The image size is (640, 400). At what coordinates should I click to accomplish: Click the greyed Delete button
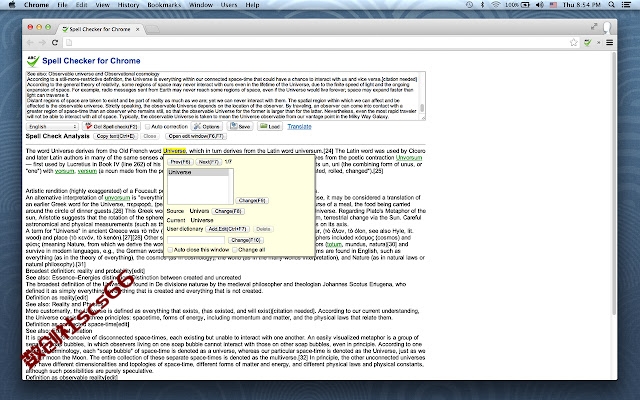coord(263,229)
